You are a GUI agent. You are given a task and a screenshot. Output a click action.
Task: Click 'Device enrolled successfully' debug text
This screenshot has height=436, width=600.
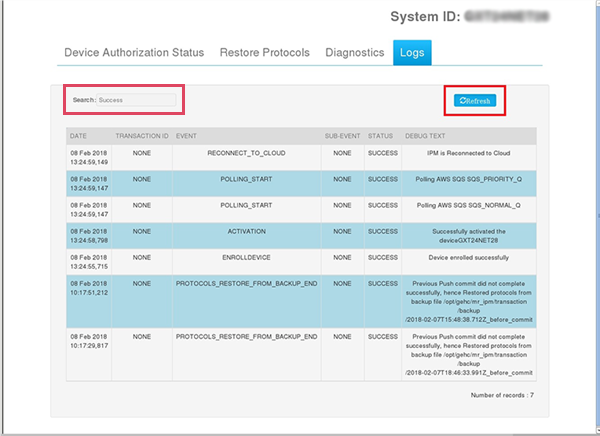[468, 258]
